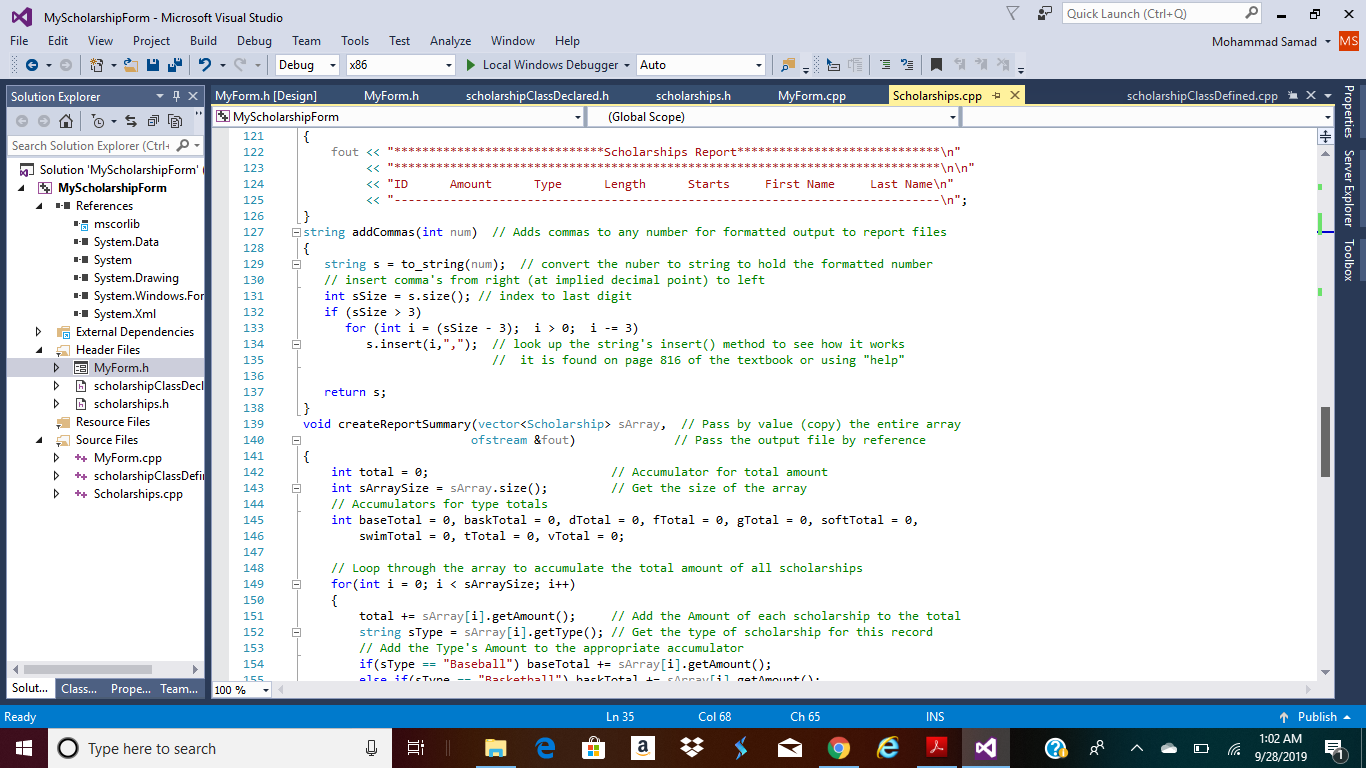
Task: Click the Find in Files icon
Action: point(788,65)
